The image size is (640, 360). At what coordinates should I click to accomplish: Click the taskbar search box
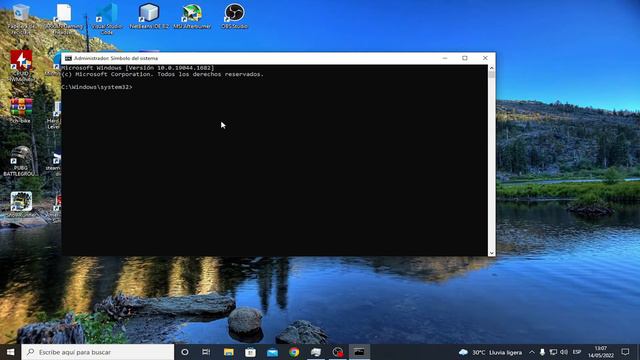pos(98,352)
